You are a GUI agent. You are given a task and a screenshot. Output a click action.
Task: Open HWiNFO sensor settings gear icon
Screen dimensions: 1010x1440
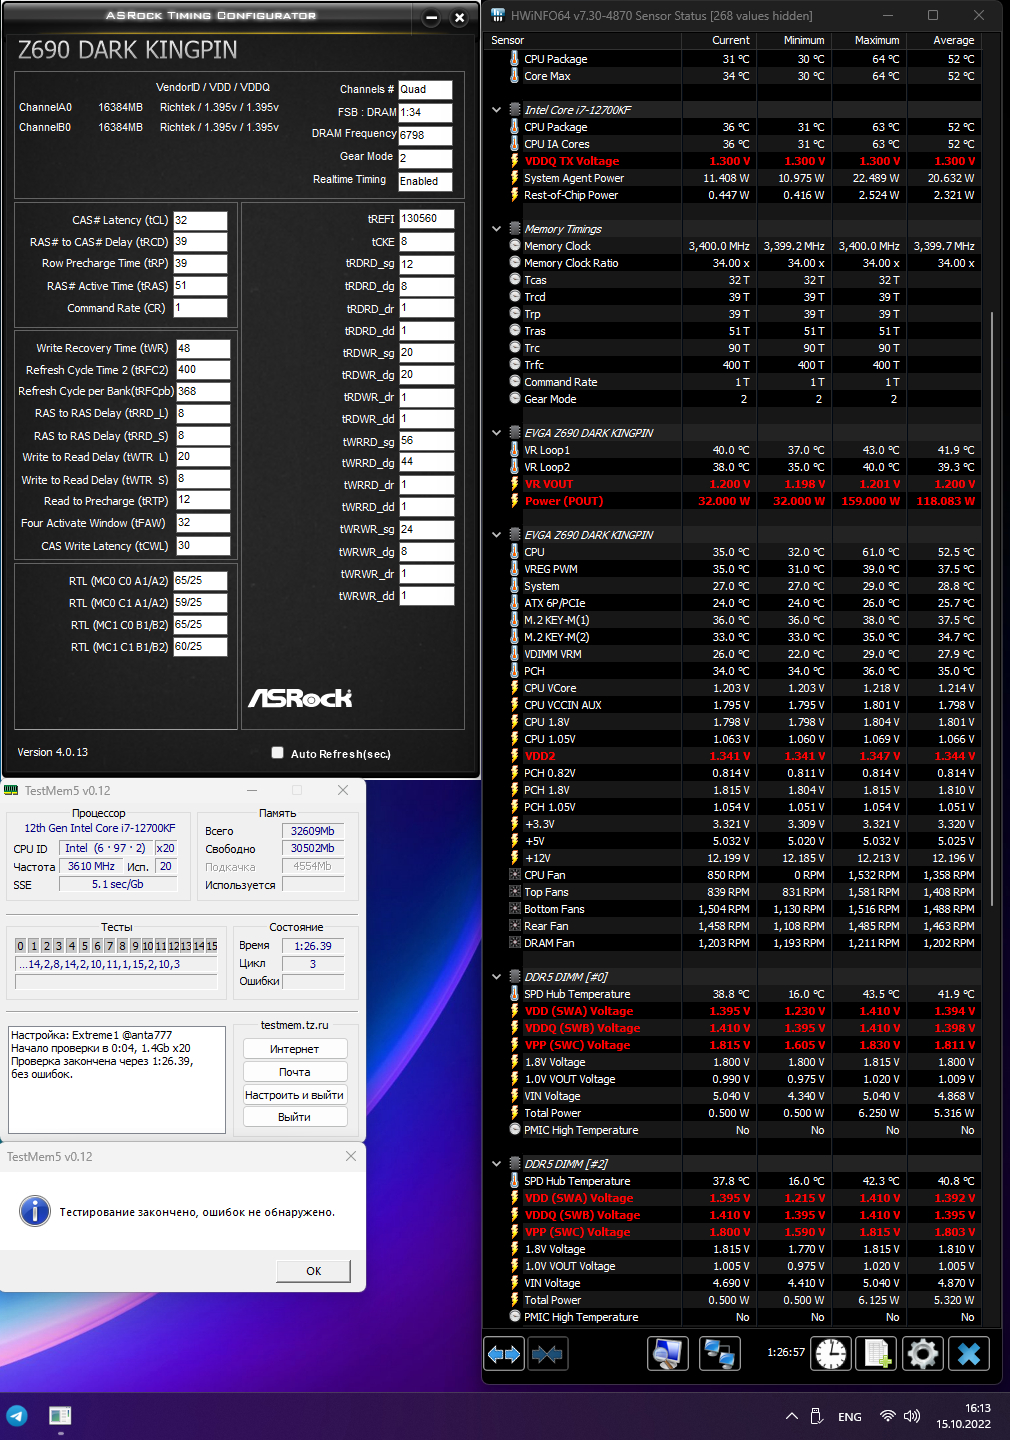(x=923, y=1354)
